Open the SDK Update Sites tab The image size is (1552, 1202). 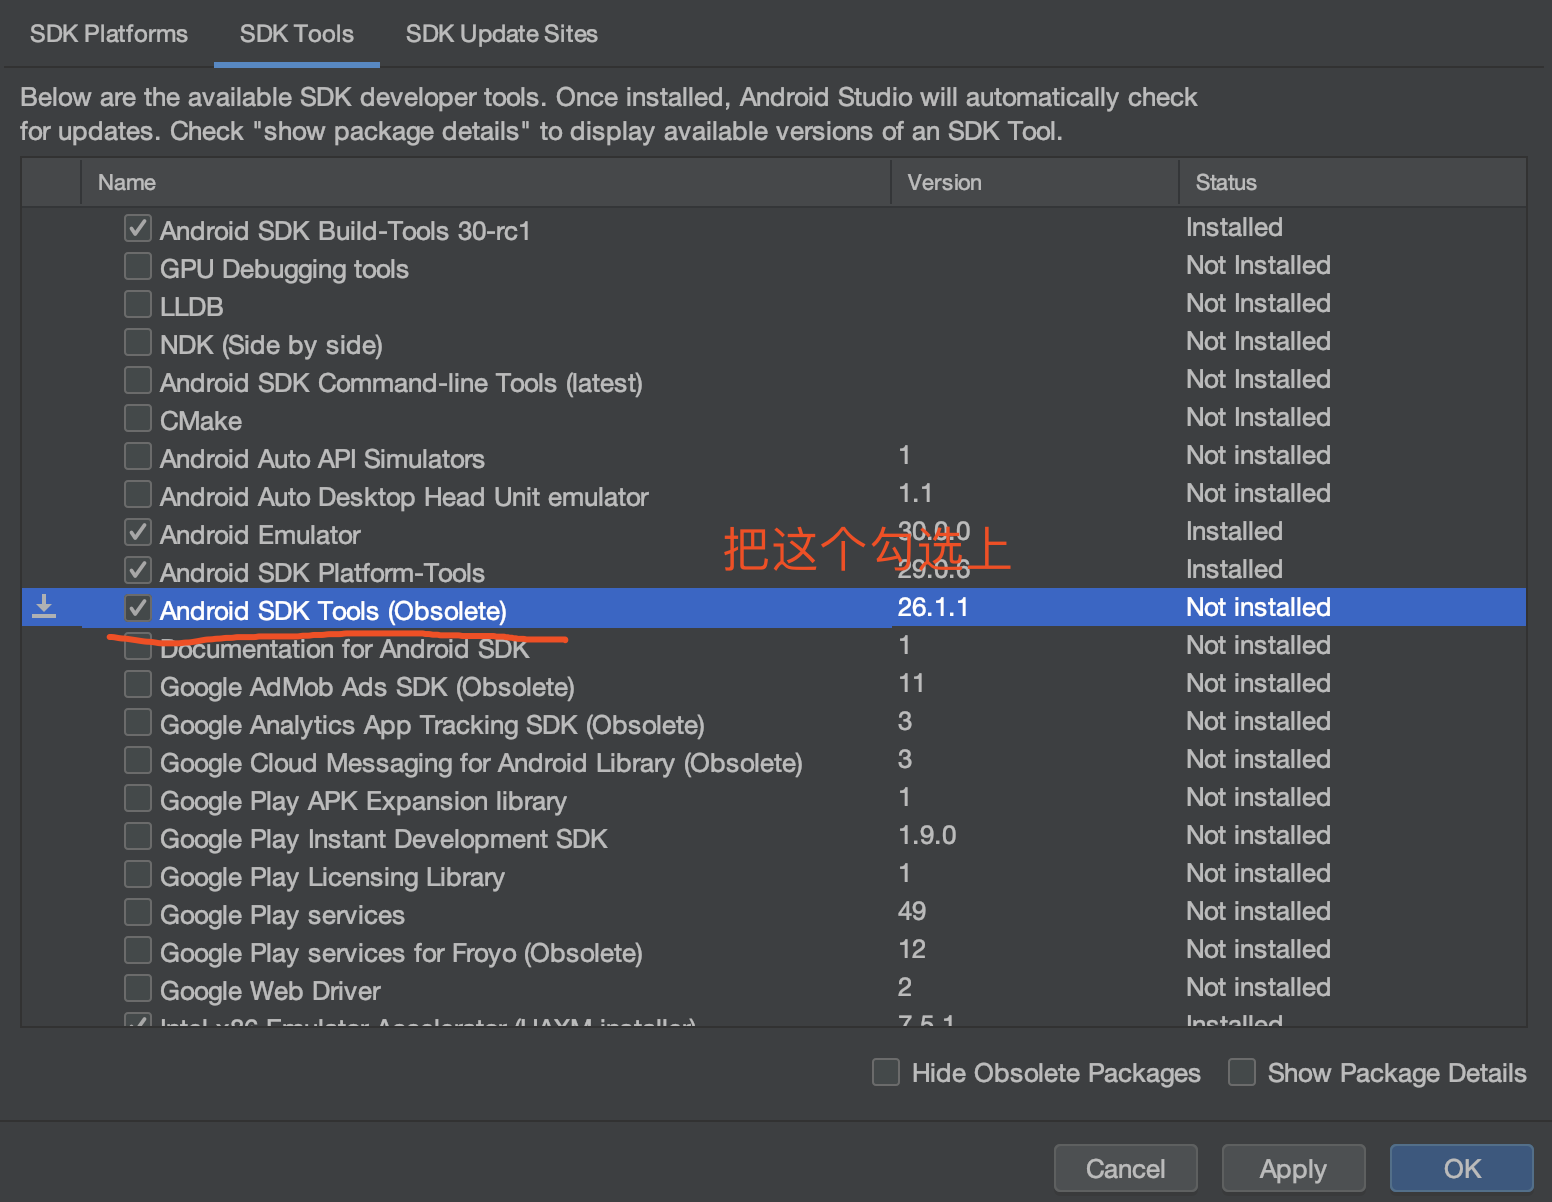tap(501, 33)
